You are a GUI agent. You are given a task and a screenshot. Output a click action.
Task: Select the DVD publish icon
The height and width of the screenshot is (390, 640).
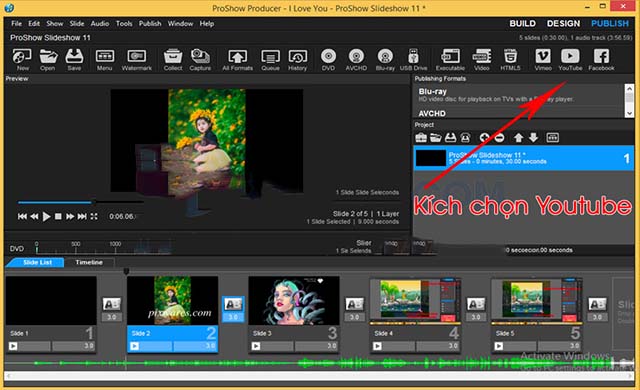(328, 60)
